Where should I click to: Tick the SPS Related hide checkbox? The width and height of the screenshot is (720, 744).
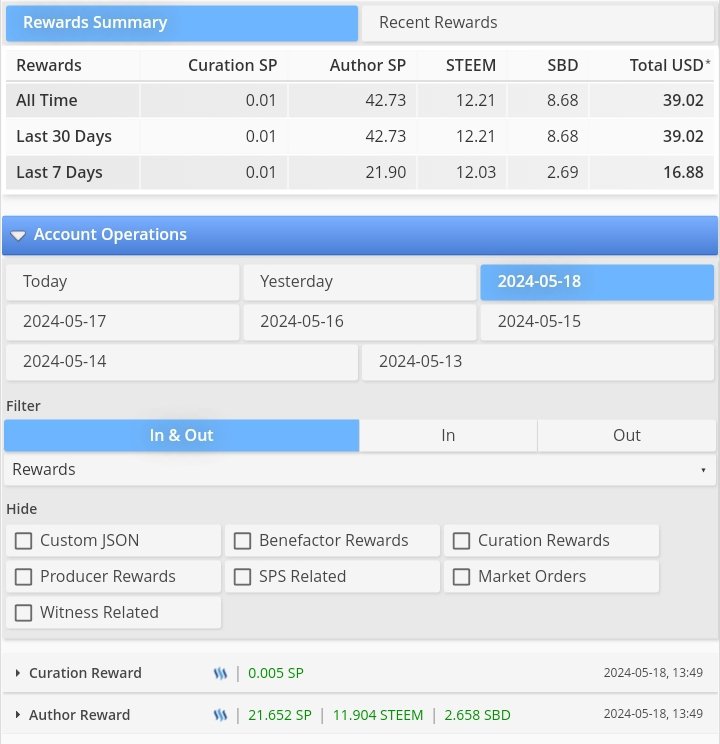point(243,577)
